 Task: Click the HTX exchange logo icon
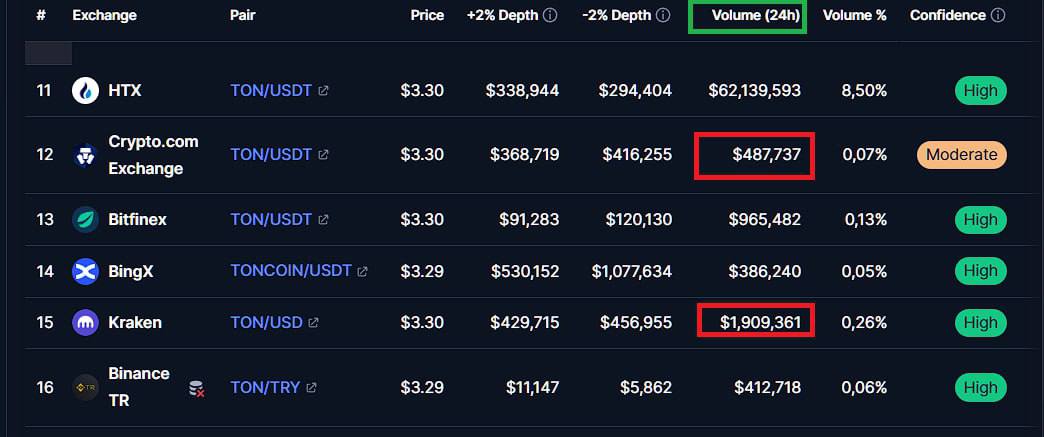[x=85, y=91]
